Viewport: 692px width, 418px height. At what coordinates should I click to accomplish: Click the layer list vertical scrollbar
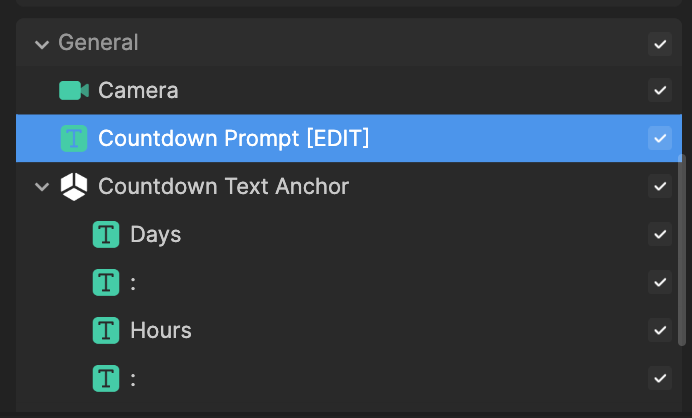pyautogui.click(x=682, y=250)
